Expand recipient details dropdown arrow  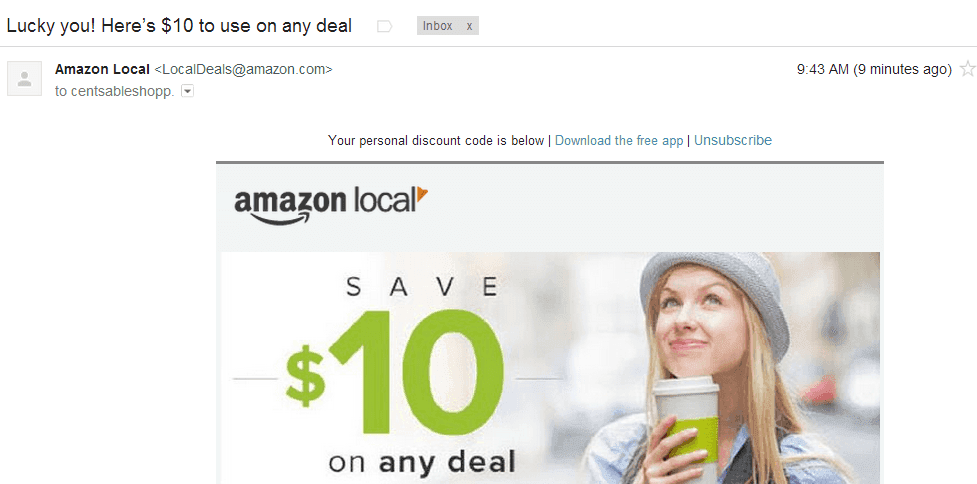coord(187,92)
